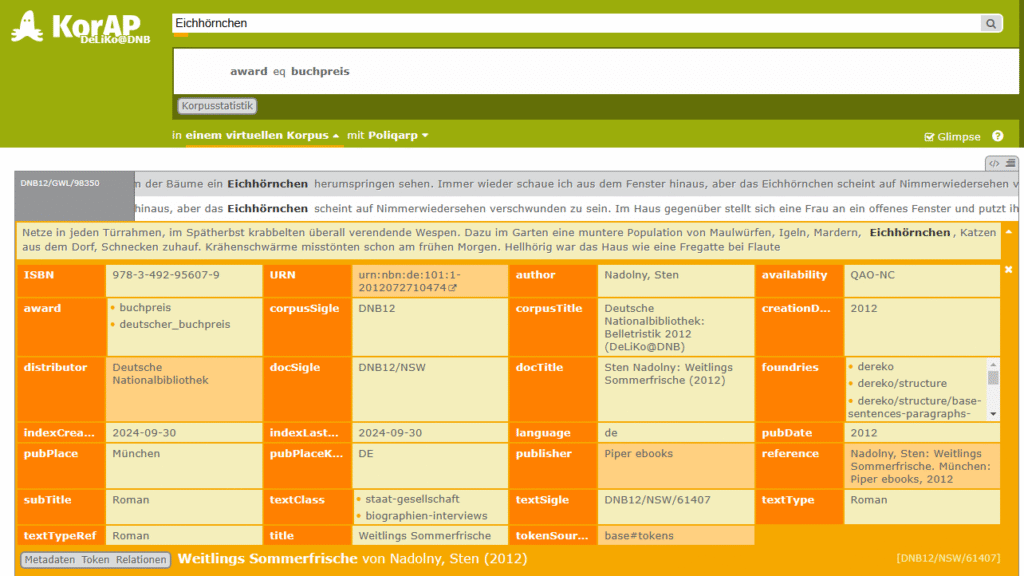Click the Eichhörnchen search input field
The image size is (1024, 576).
[x=576, y=24]
